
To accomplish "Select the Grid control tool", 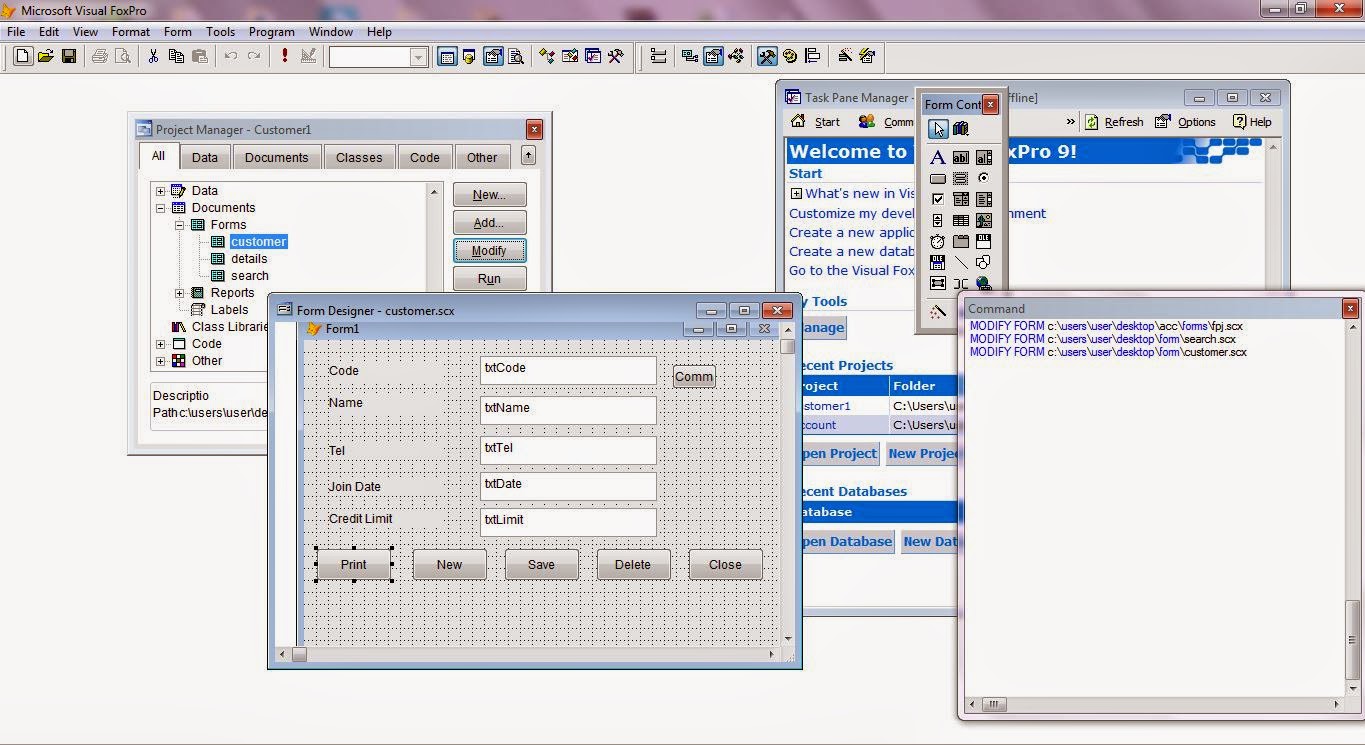I will click(x=961, y=220).
